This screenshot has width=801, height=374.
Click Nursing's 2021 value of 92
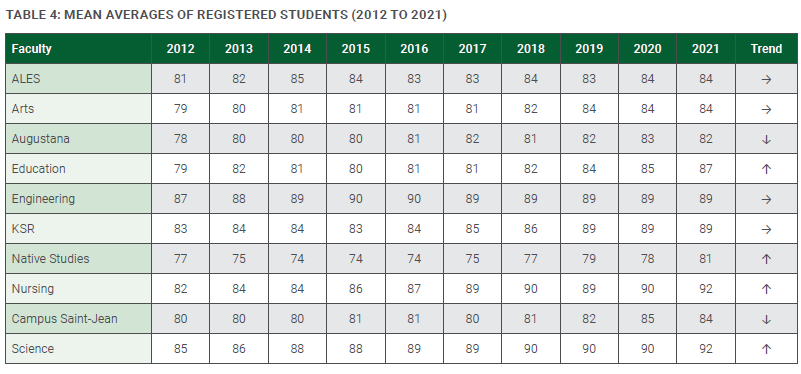click(x=706, y=289)
